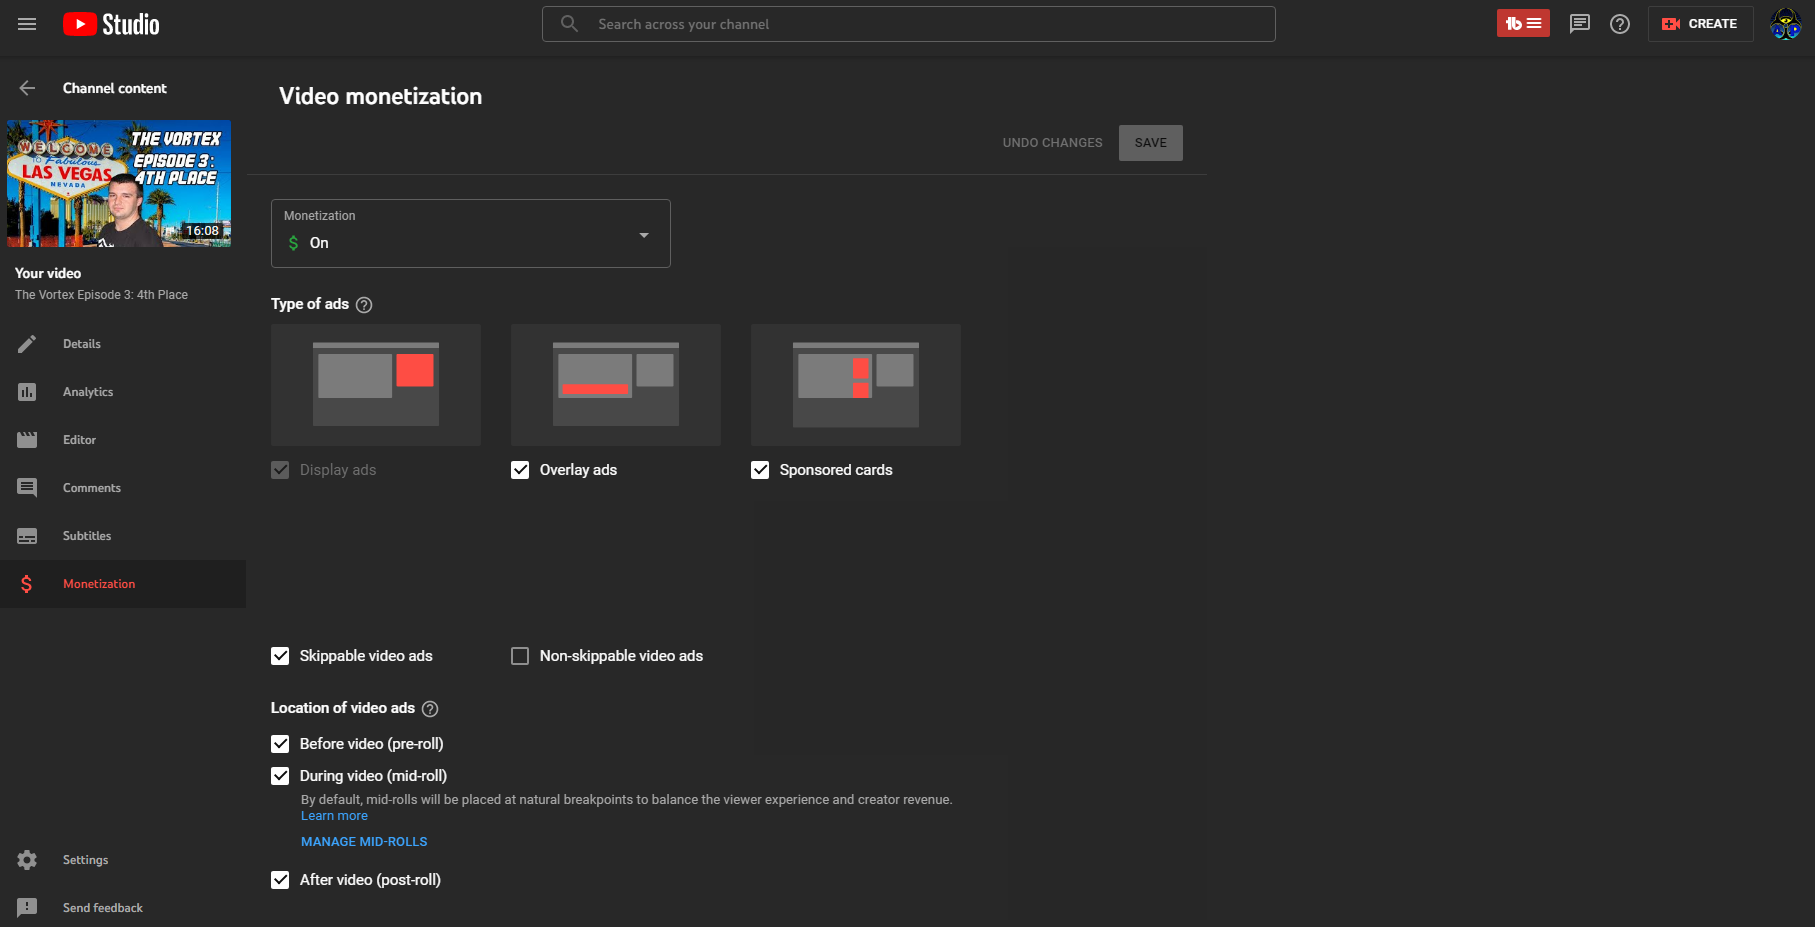Open Editor in the sidebar
Image resolution: width=1815 pixels, height=927 pixels.
point(123,440)
